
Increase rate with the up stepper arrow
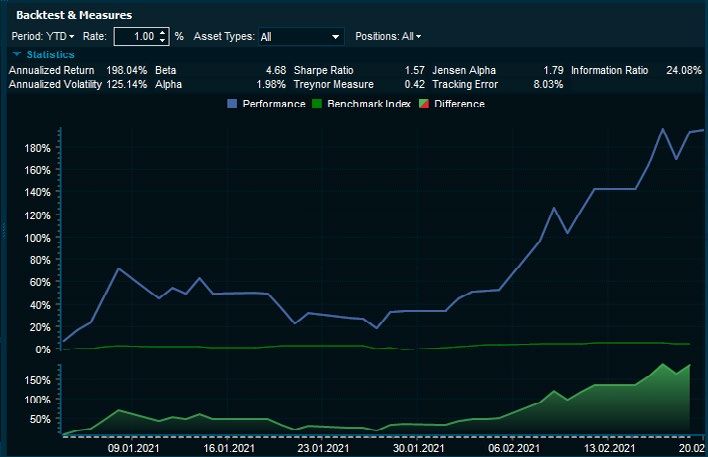point(164,32)
